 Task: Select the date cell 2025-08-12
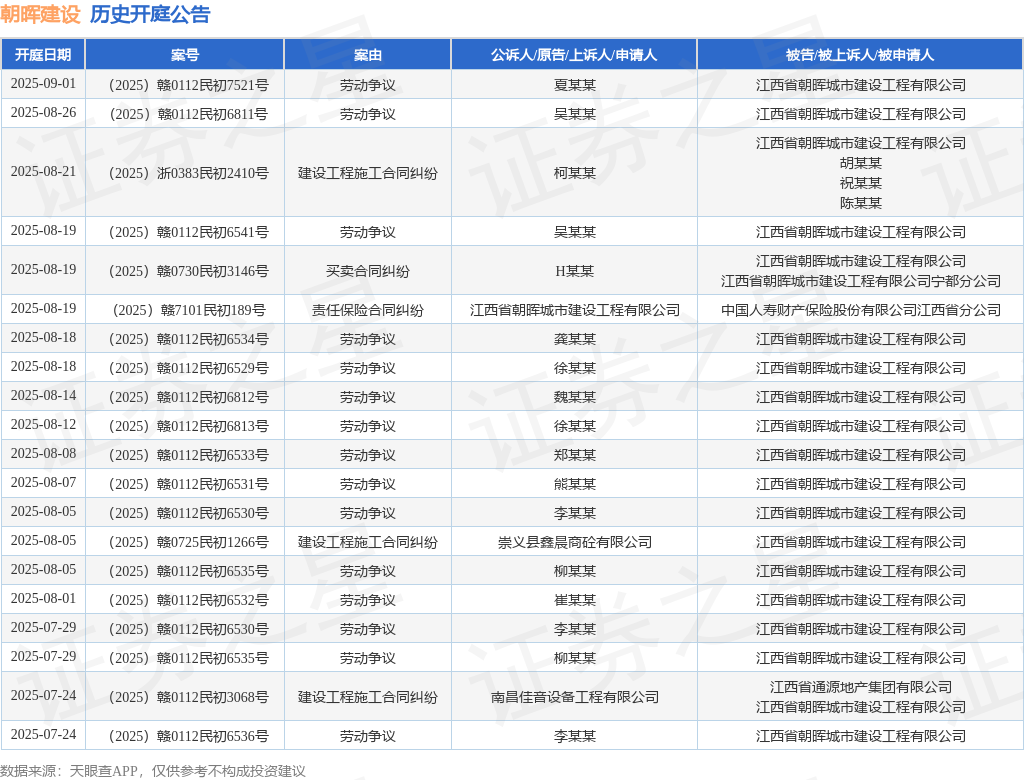[43, 425]
